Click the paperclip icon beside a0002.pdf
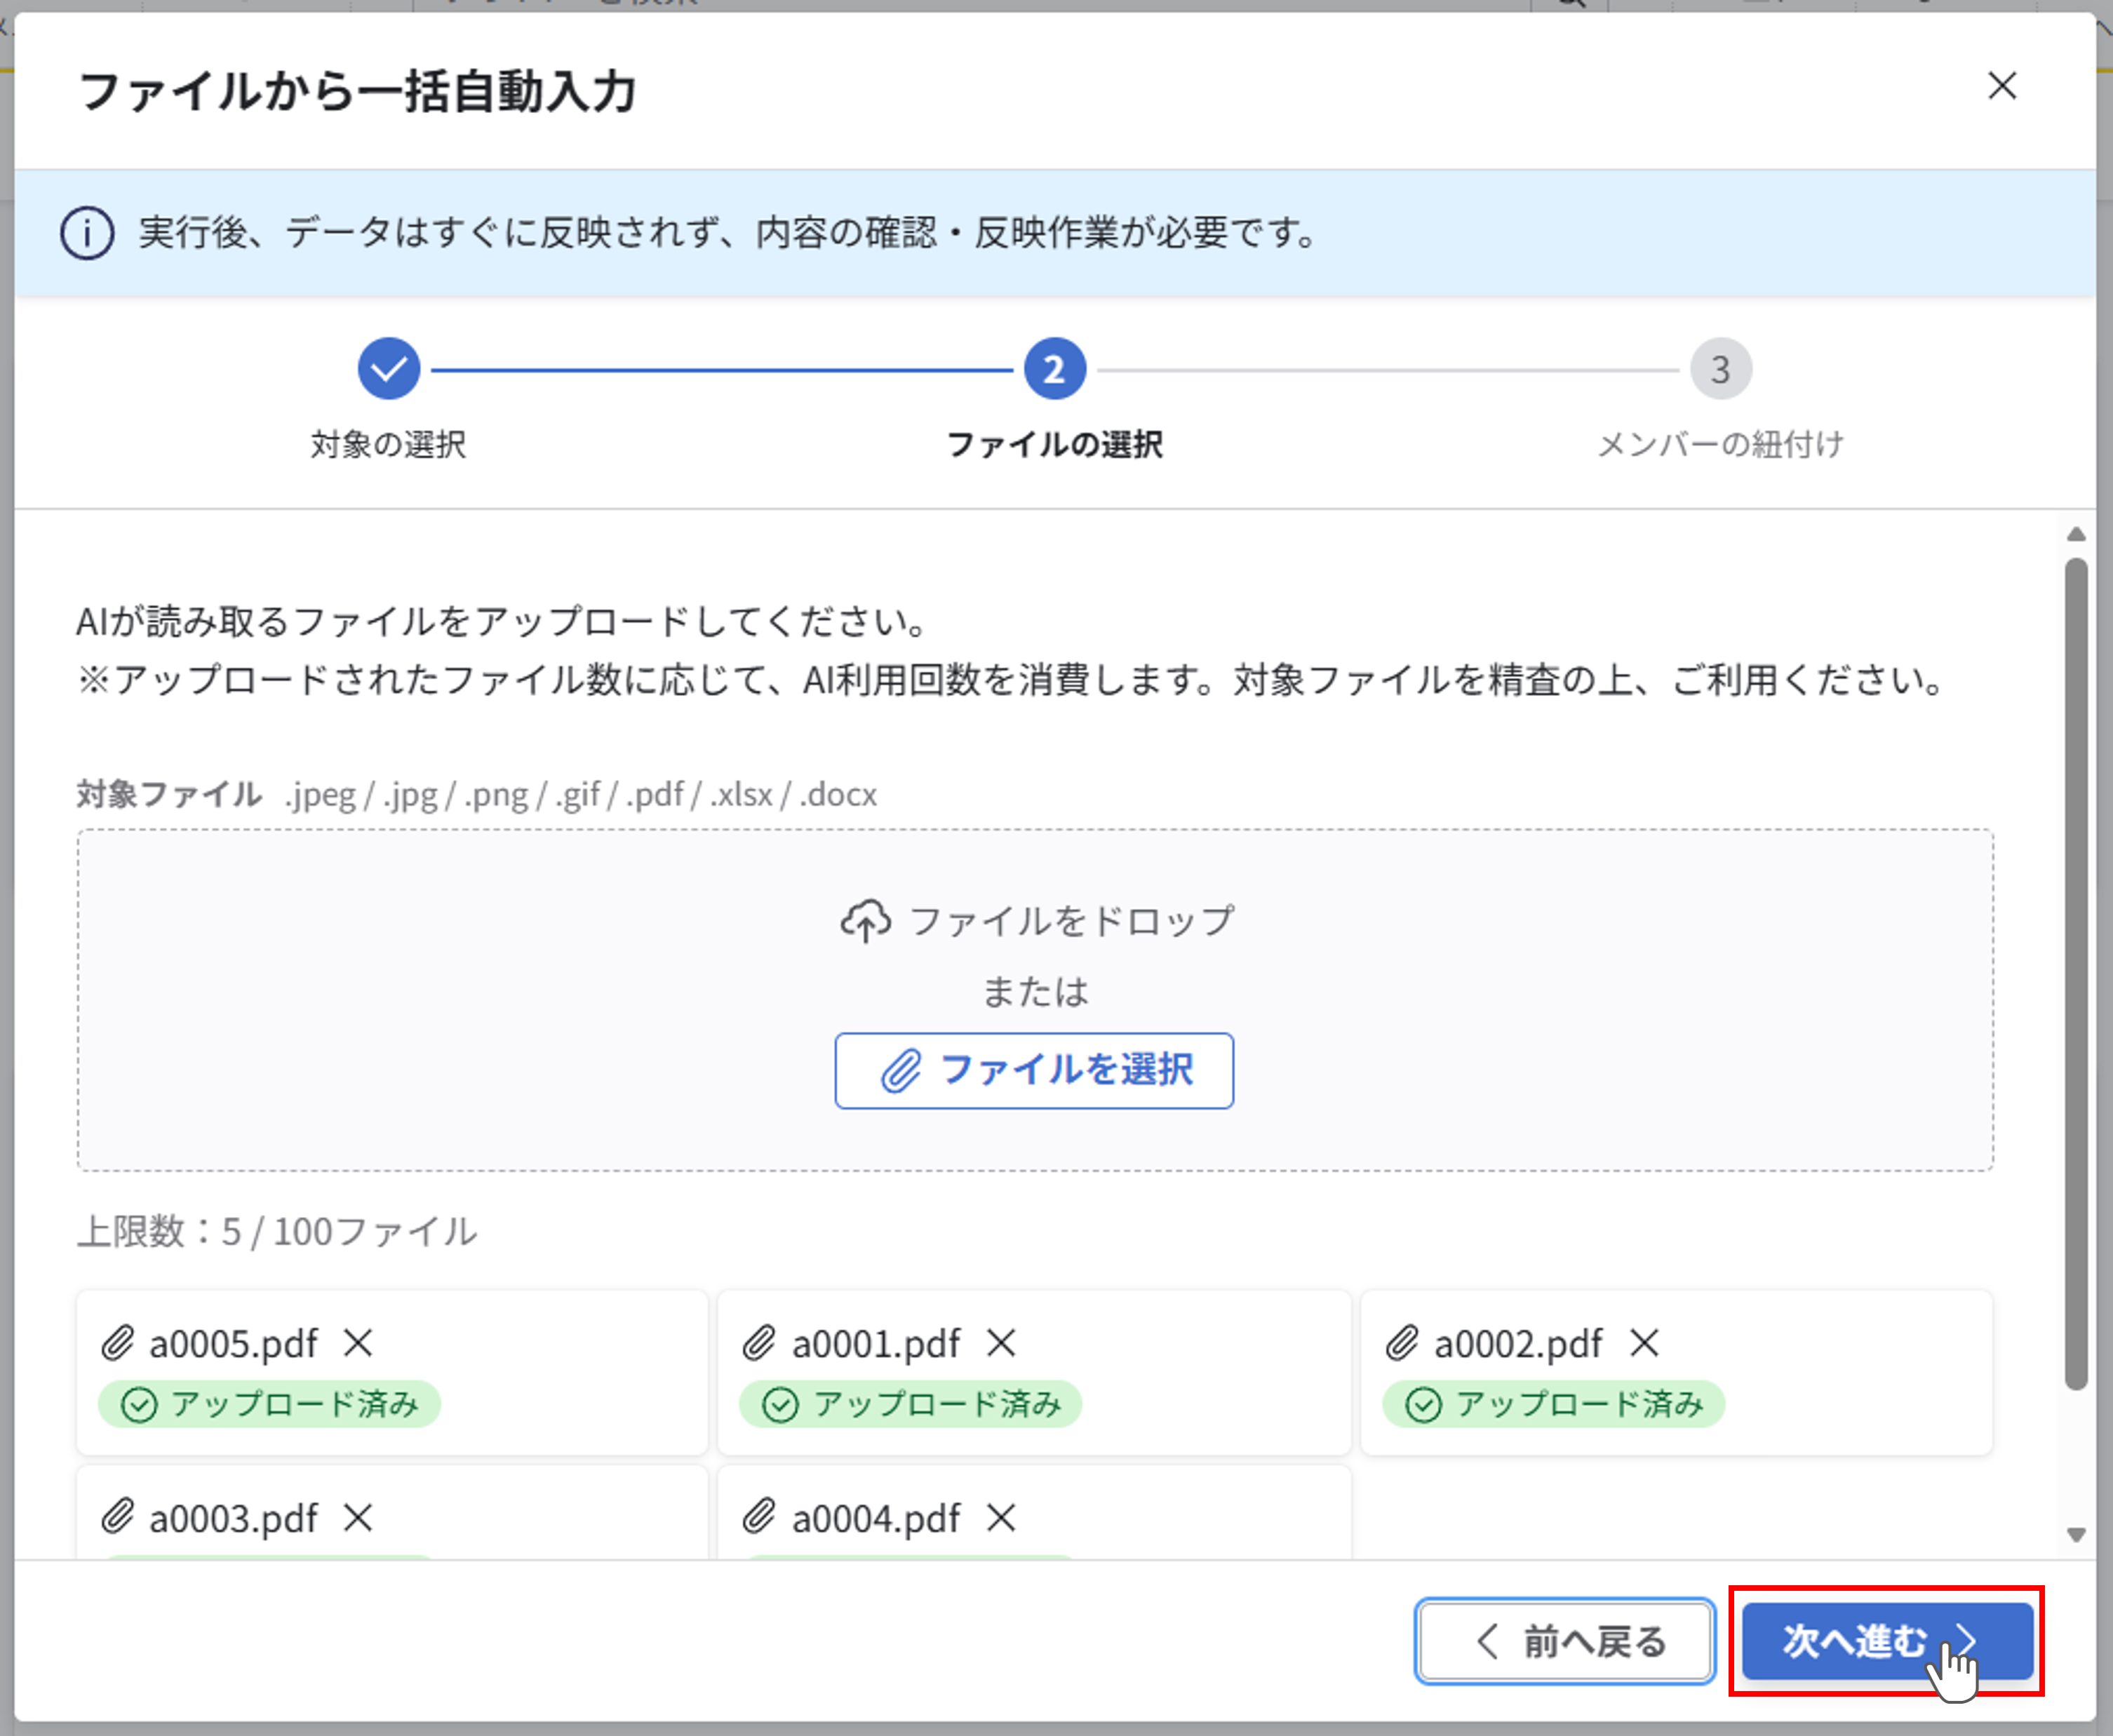 point(1402,1343)
